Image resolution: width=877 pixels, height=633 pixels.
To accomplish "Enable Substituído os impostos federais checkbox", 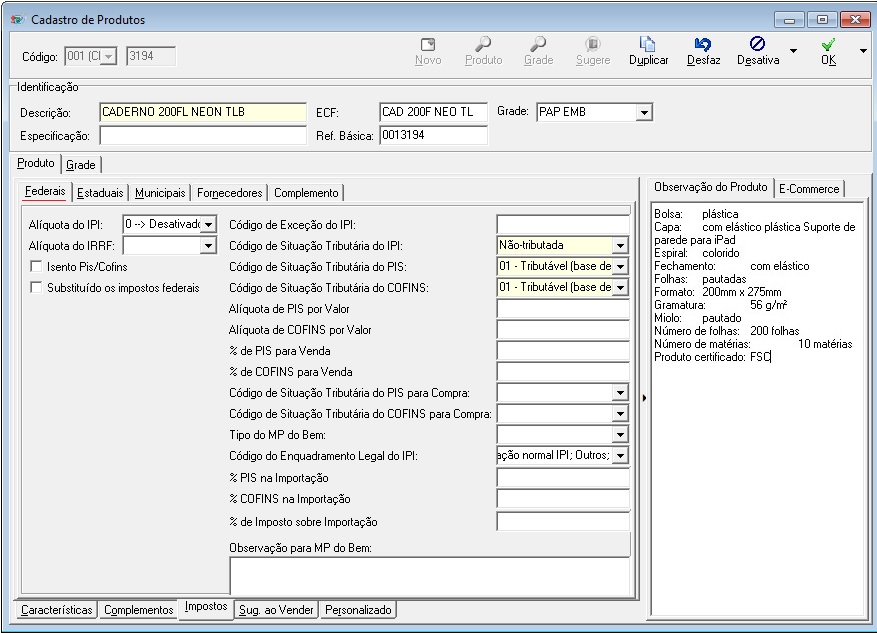I will [x=36, y=288].
